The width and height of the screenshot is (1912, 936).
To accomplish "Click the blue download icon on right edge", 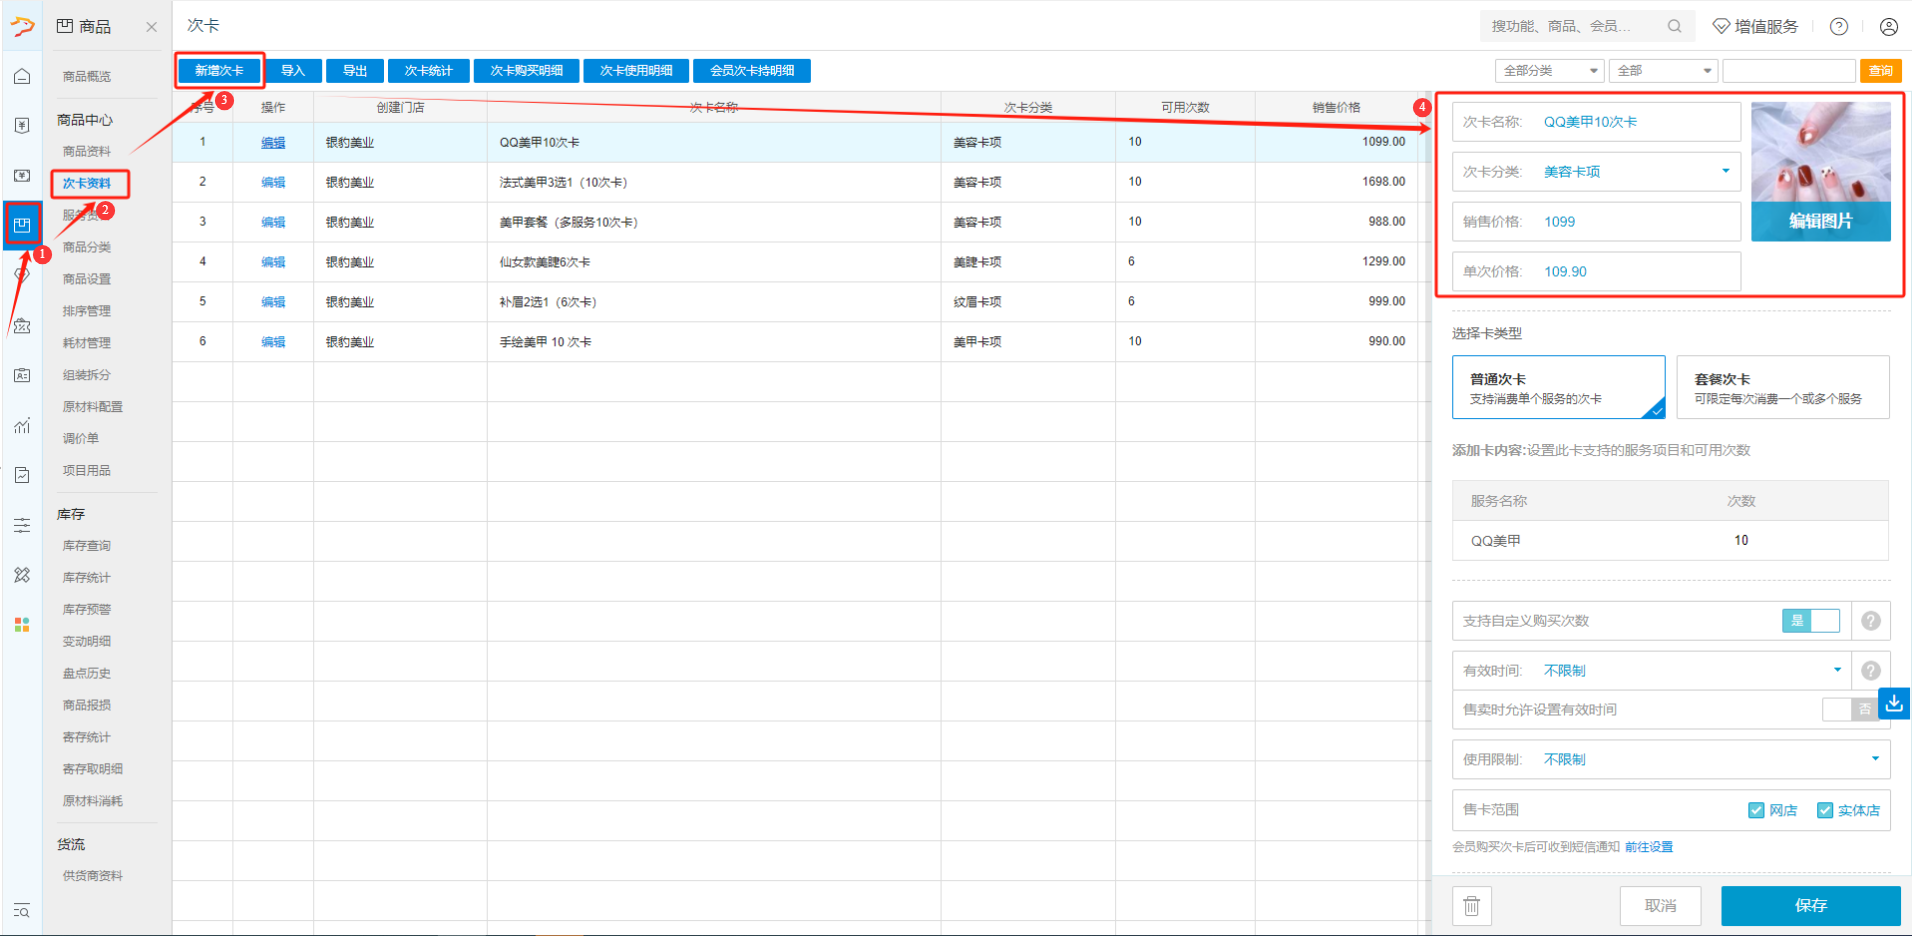I will pos(1894,704).
